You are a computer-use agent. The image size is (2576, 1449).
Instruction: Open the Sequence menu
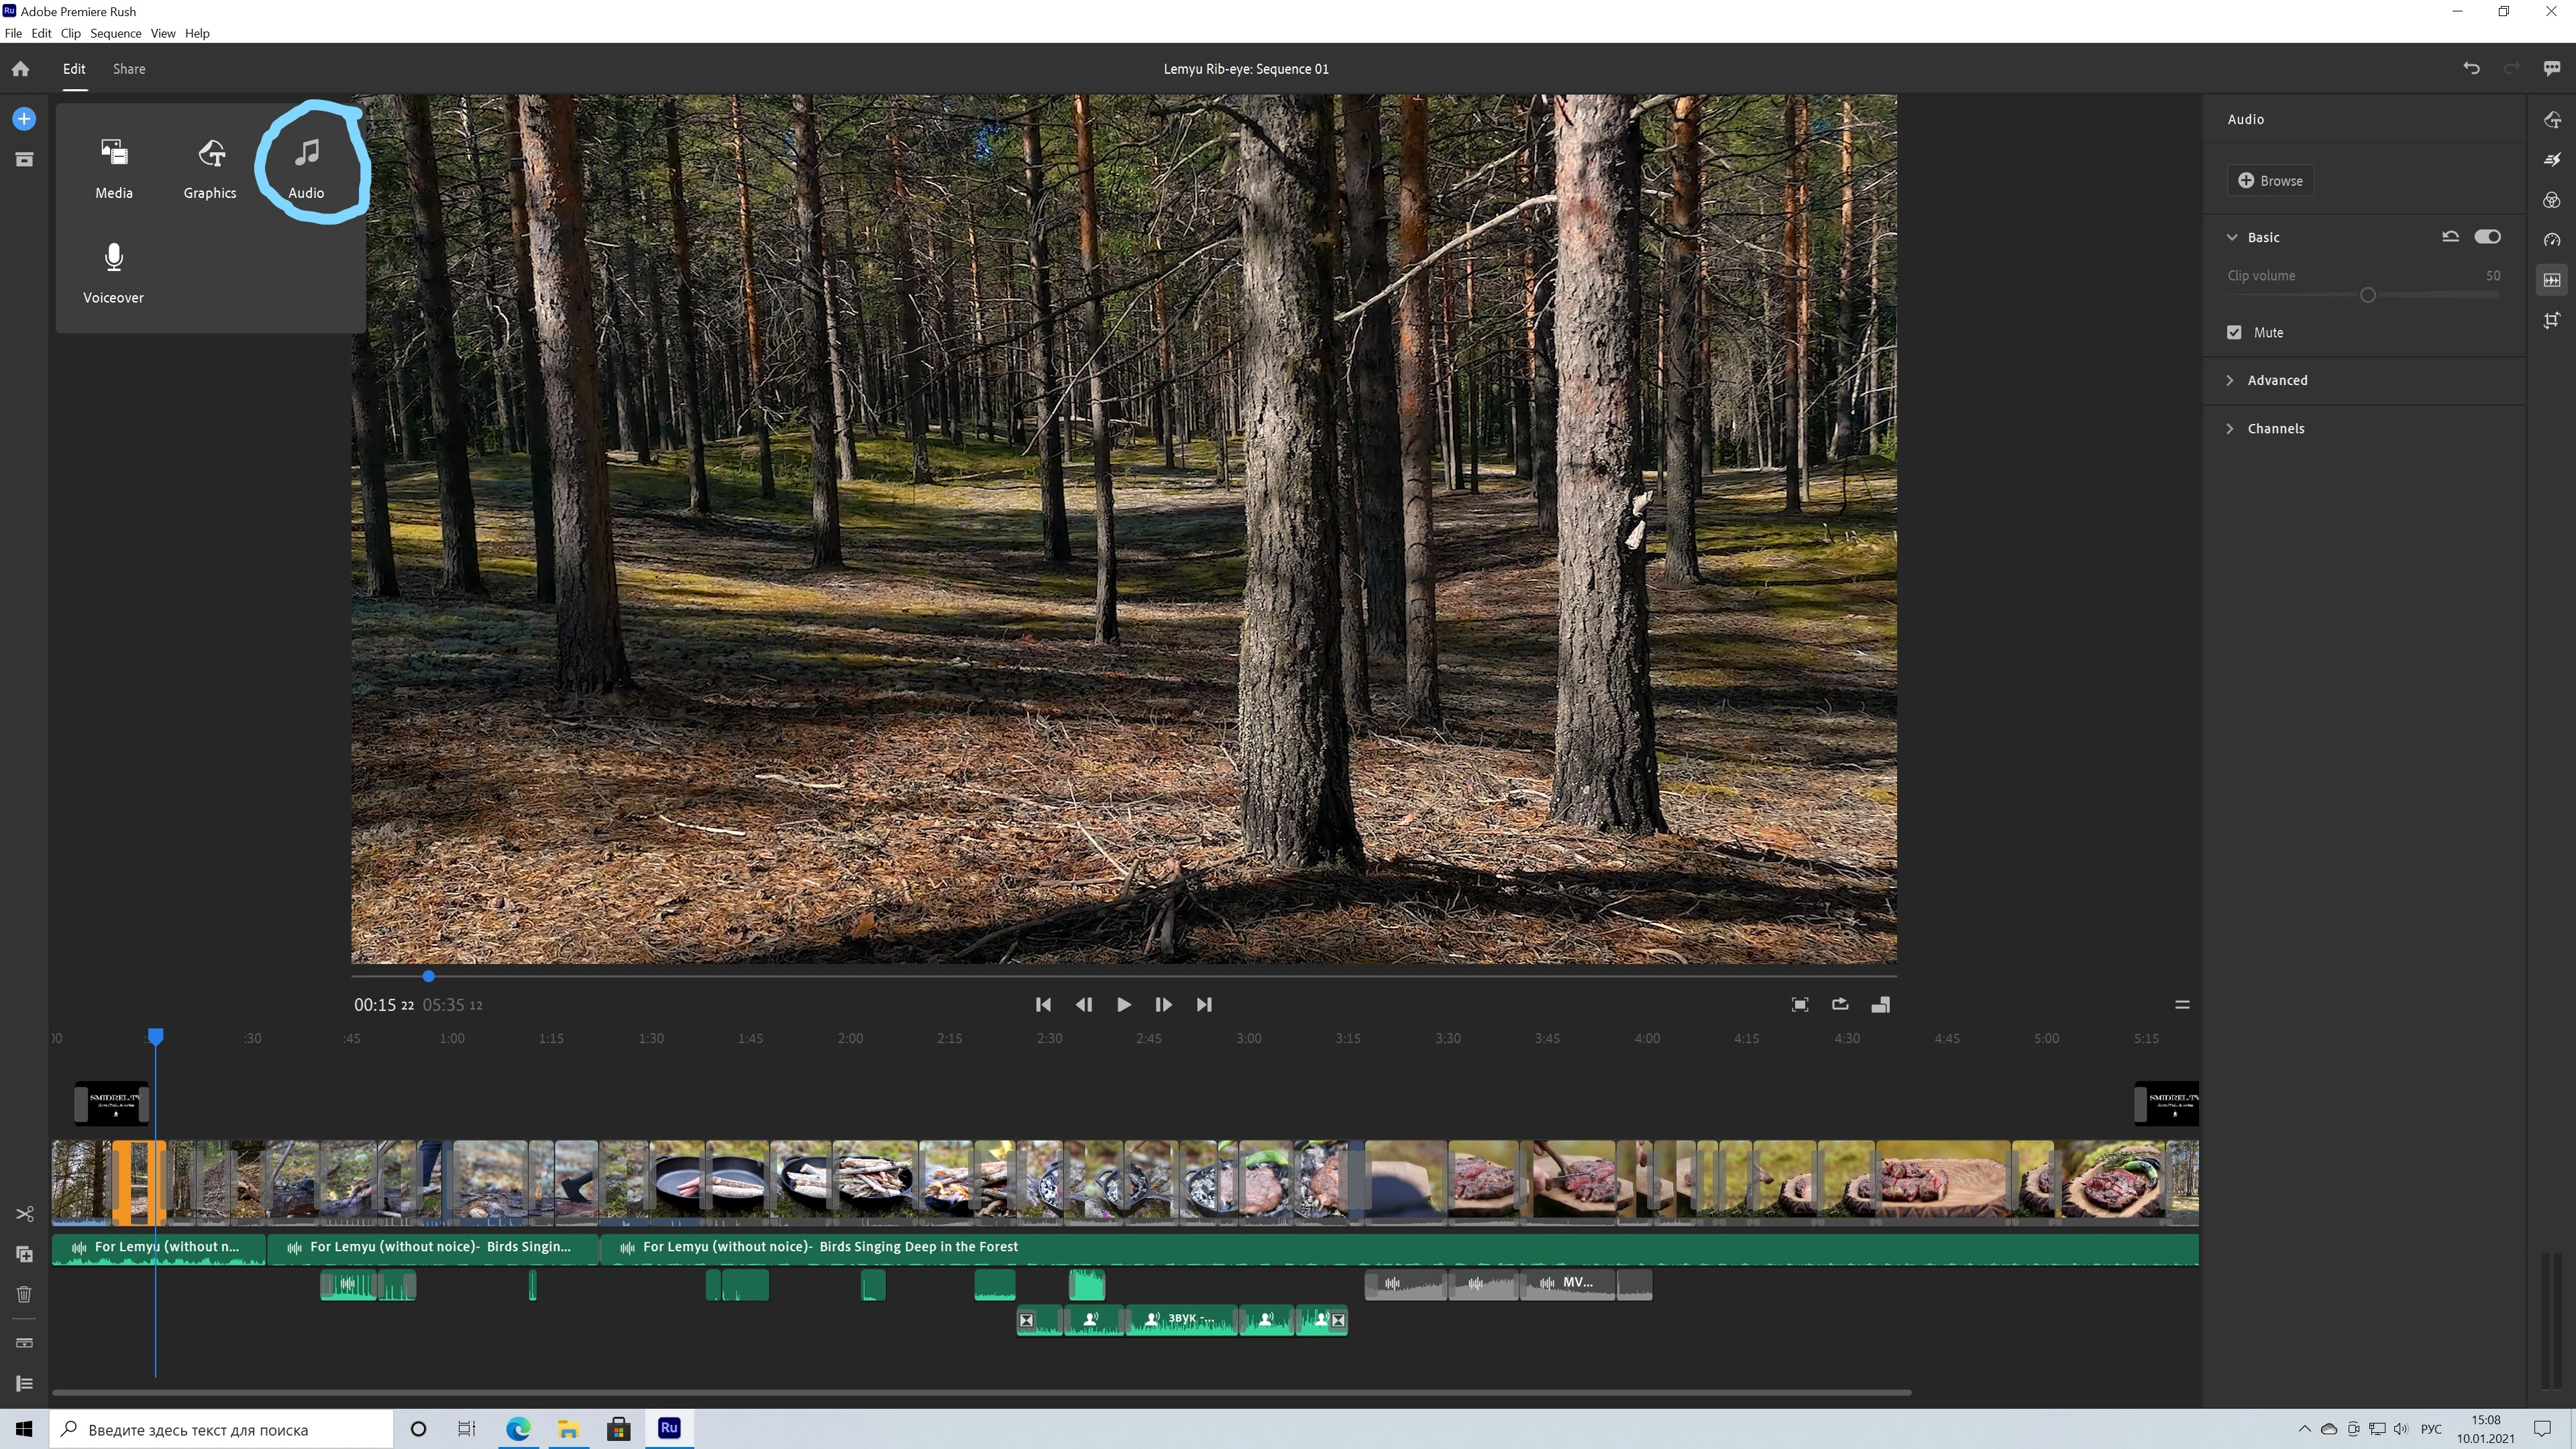[x=115, y=33]
